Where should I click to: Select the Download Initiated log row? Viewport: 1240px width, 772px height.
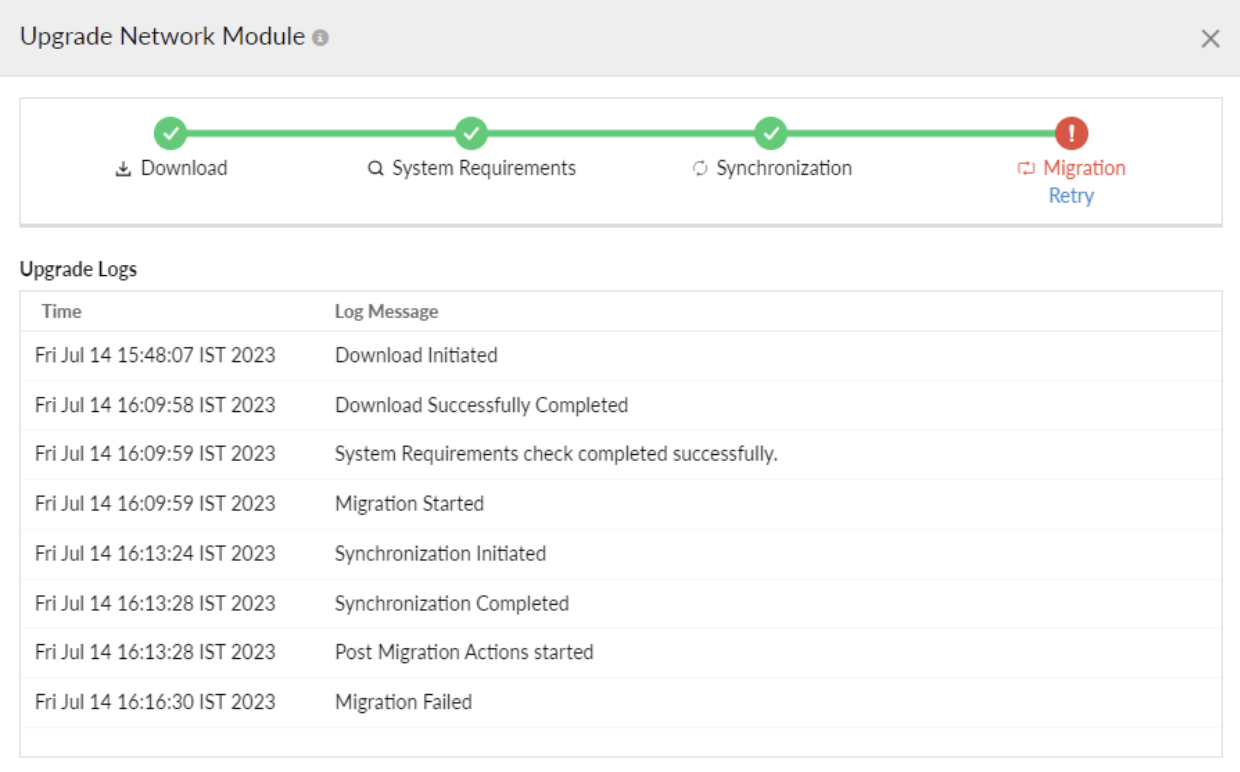point(416,355)
